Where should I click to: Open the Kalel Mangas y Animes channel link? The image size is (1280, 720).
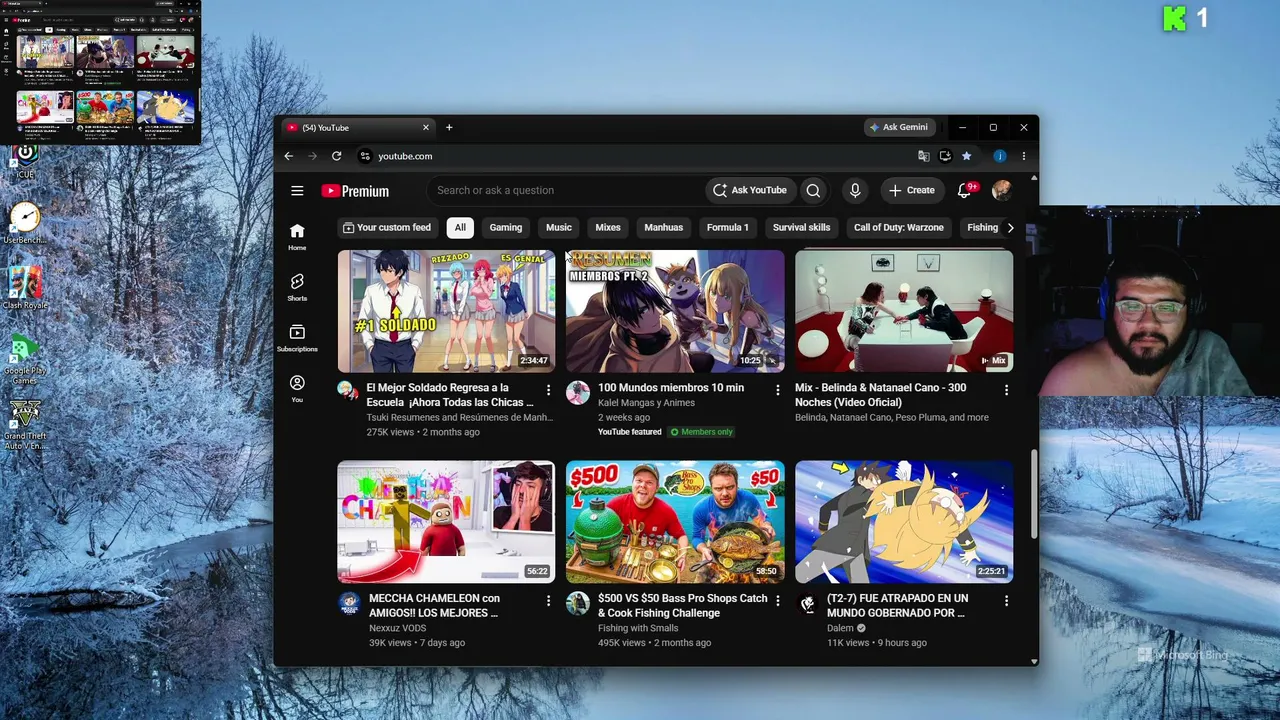click(x=646, y=403)
